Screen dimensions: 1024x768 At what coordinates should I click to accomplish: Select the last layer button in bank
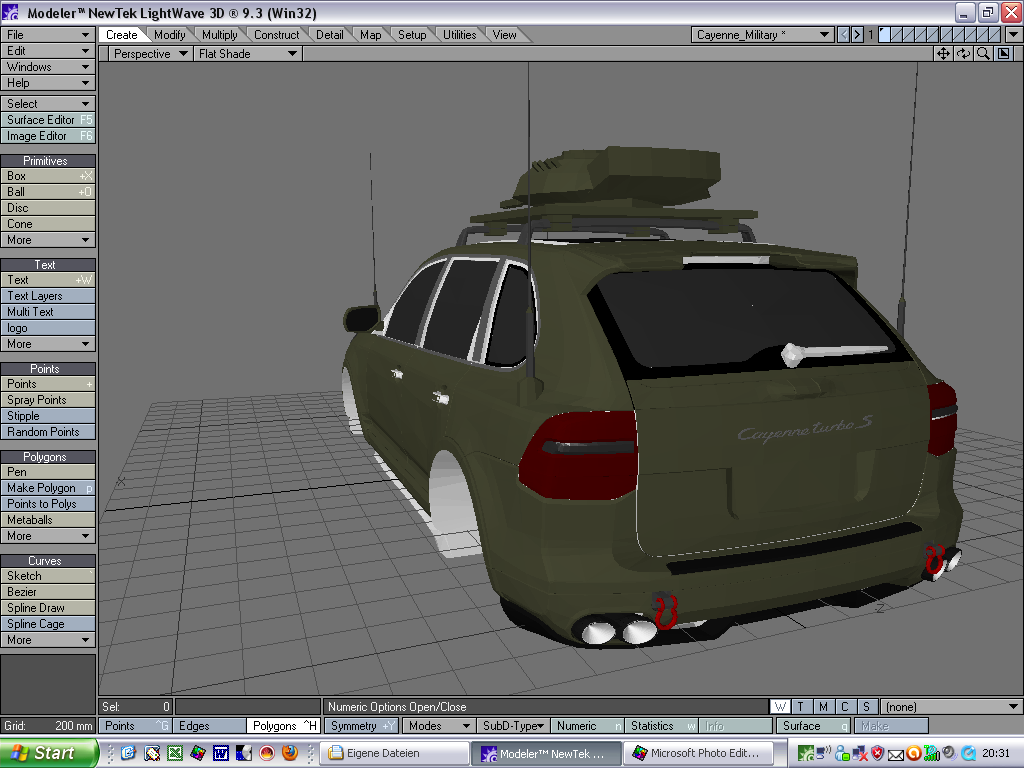(x=995, y=35)
